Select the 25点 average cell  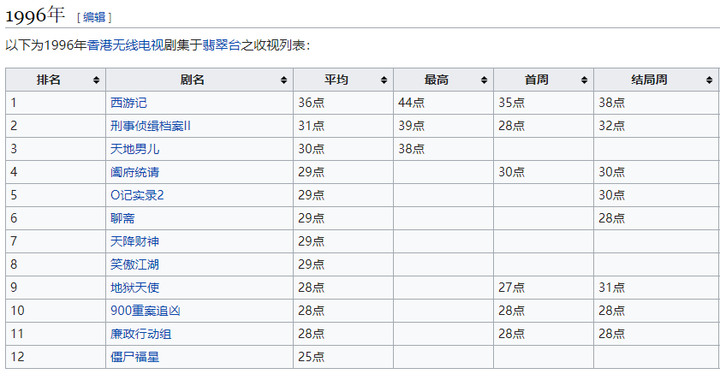343,357
